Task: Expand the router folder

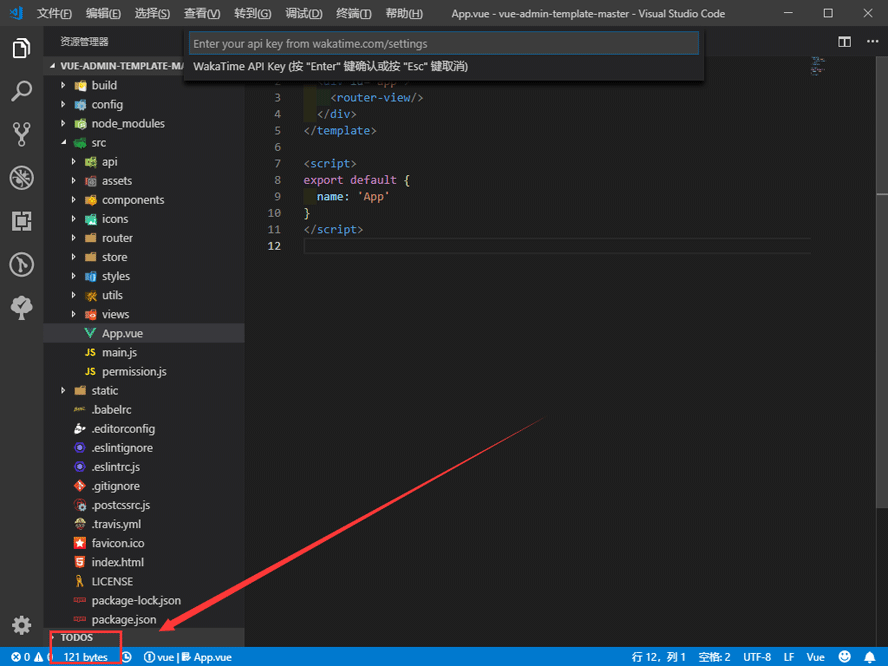Action: [144, 238]
